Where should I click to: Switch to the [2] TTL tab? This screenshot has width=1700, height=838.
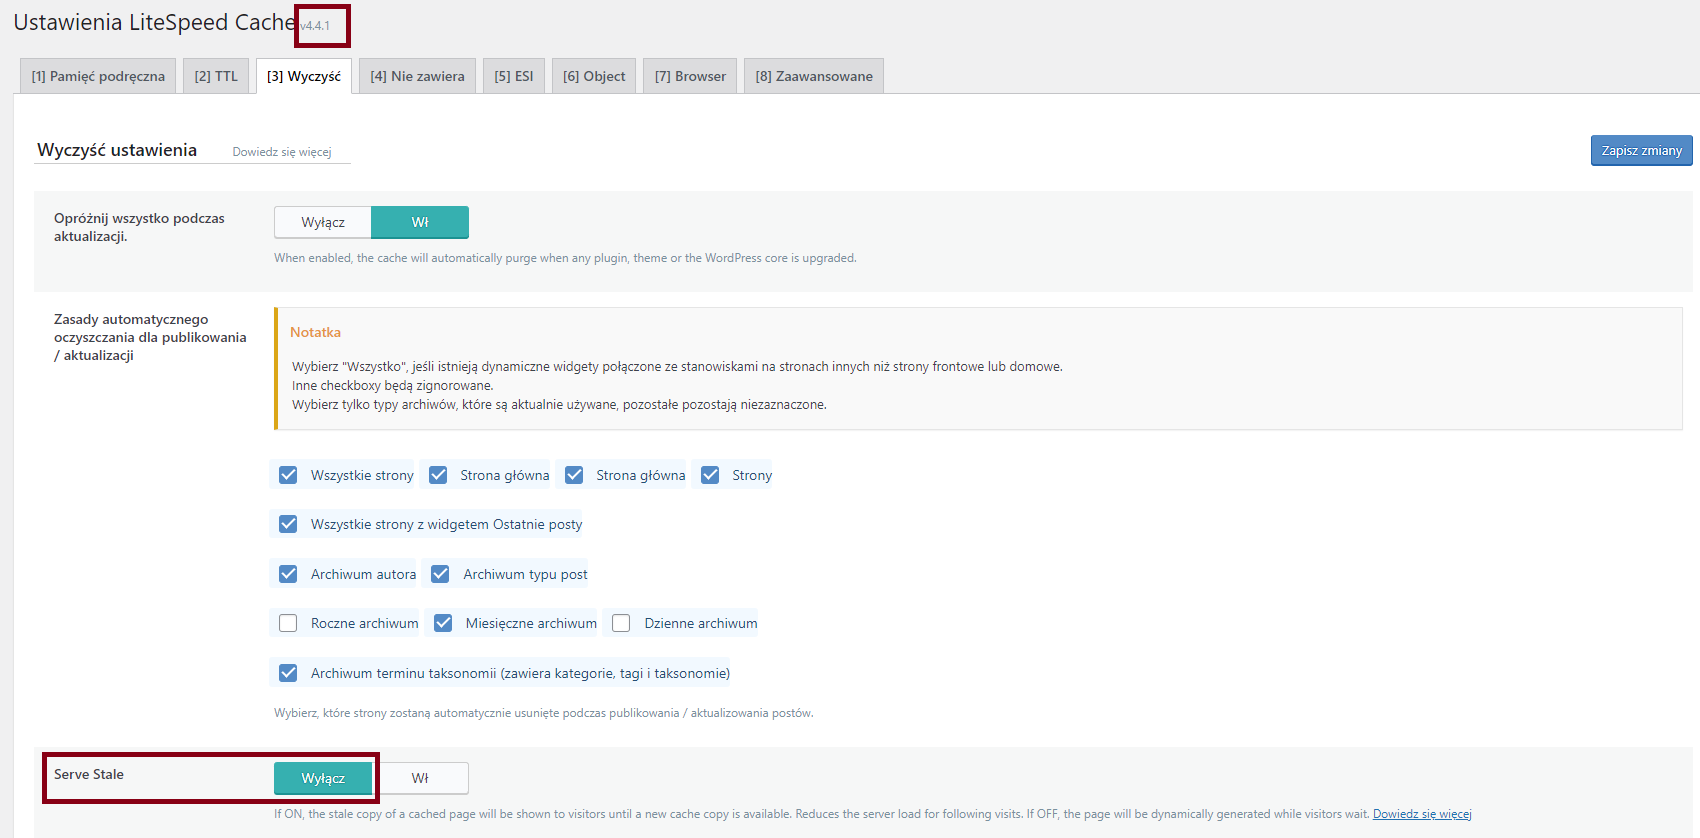tap(216, 76)
